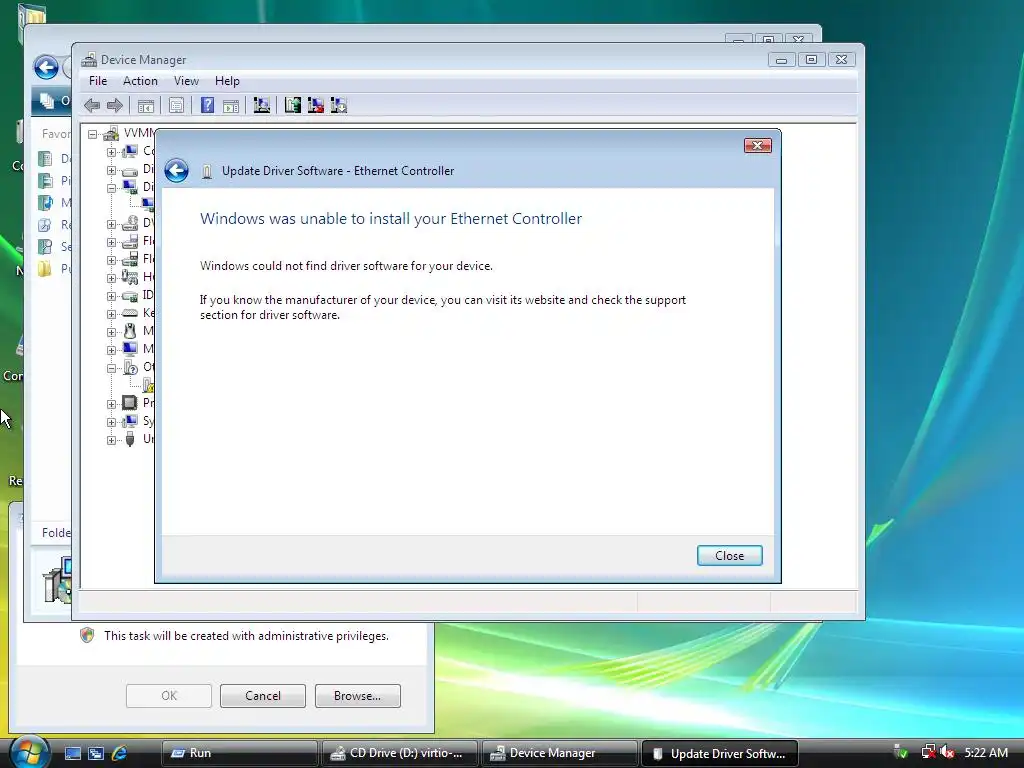Expand the Disk drives category node
Viewport: 1024px width, 768px height.
[x=112, y=170]
